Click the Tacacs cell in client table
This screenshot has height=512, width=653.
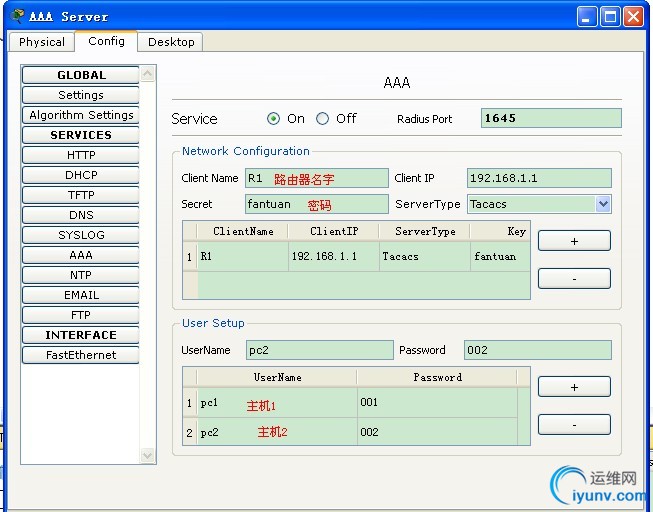click(424, 256)
